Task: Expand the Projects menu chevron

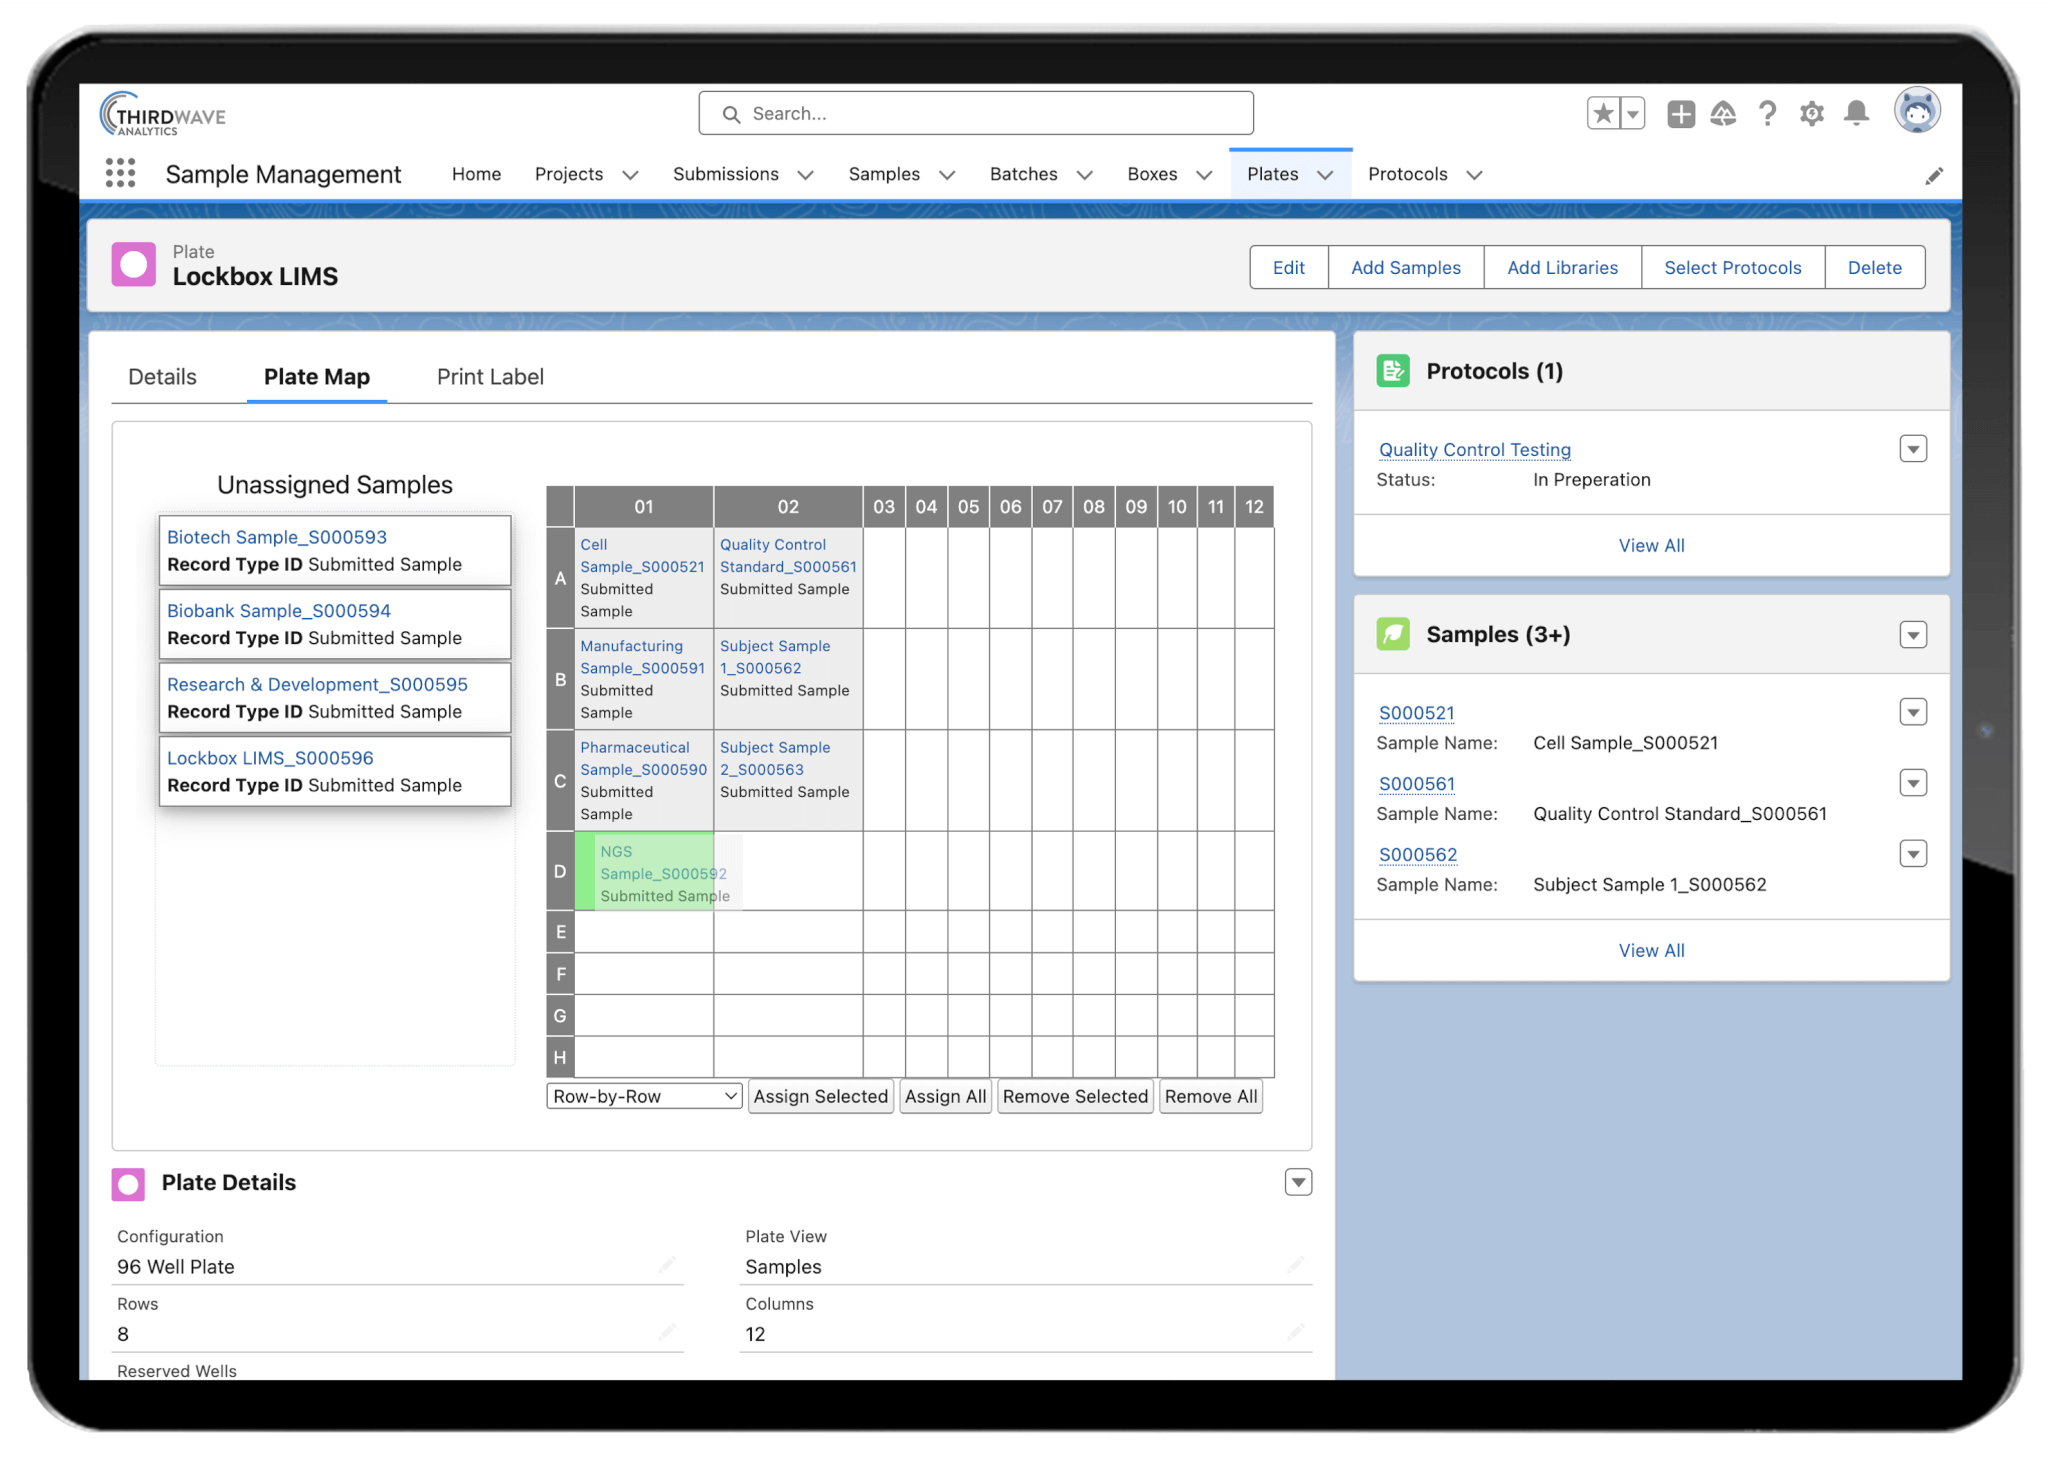Action: coord(630,175)
